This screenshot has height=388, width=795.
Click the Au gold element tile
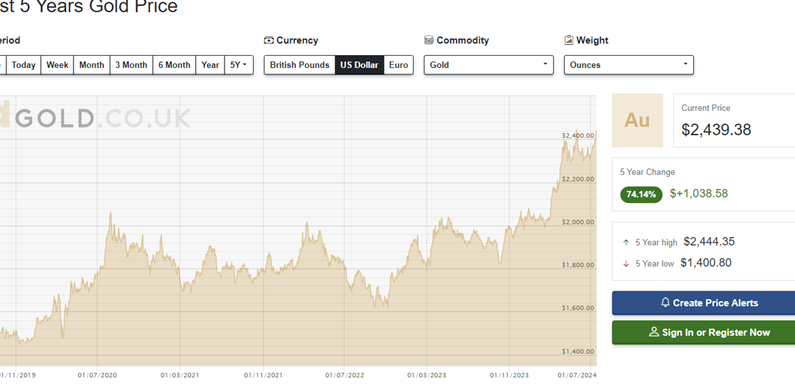tap(637, 120)
